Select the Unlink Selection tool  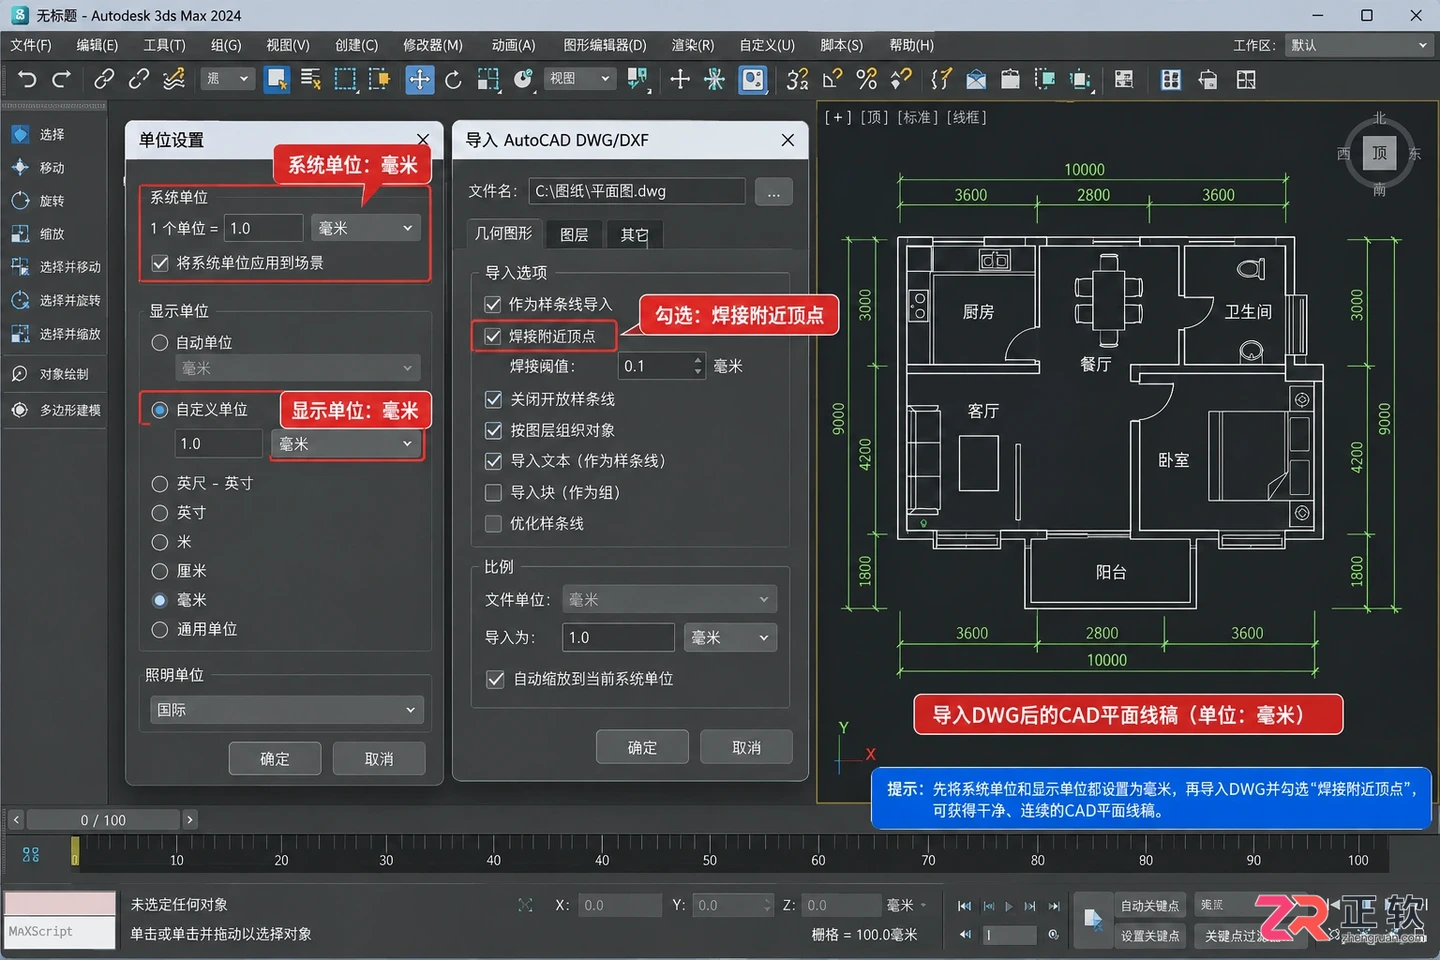(x=139, y=79)
